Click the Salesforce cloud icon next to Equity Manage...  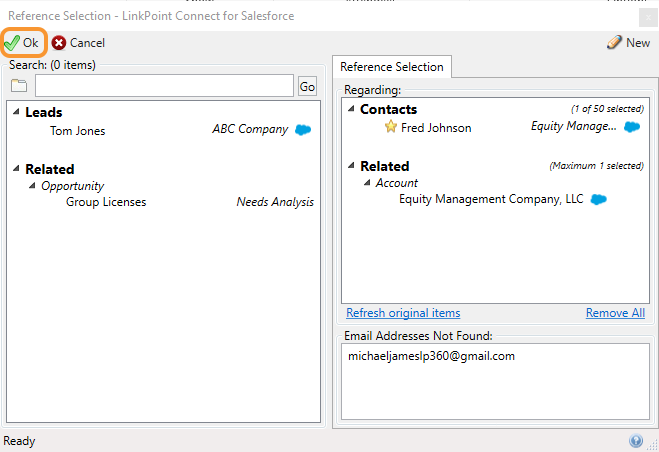632,127
